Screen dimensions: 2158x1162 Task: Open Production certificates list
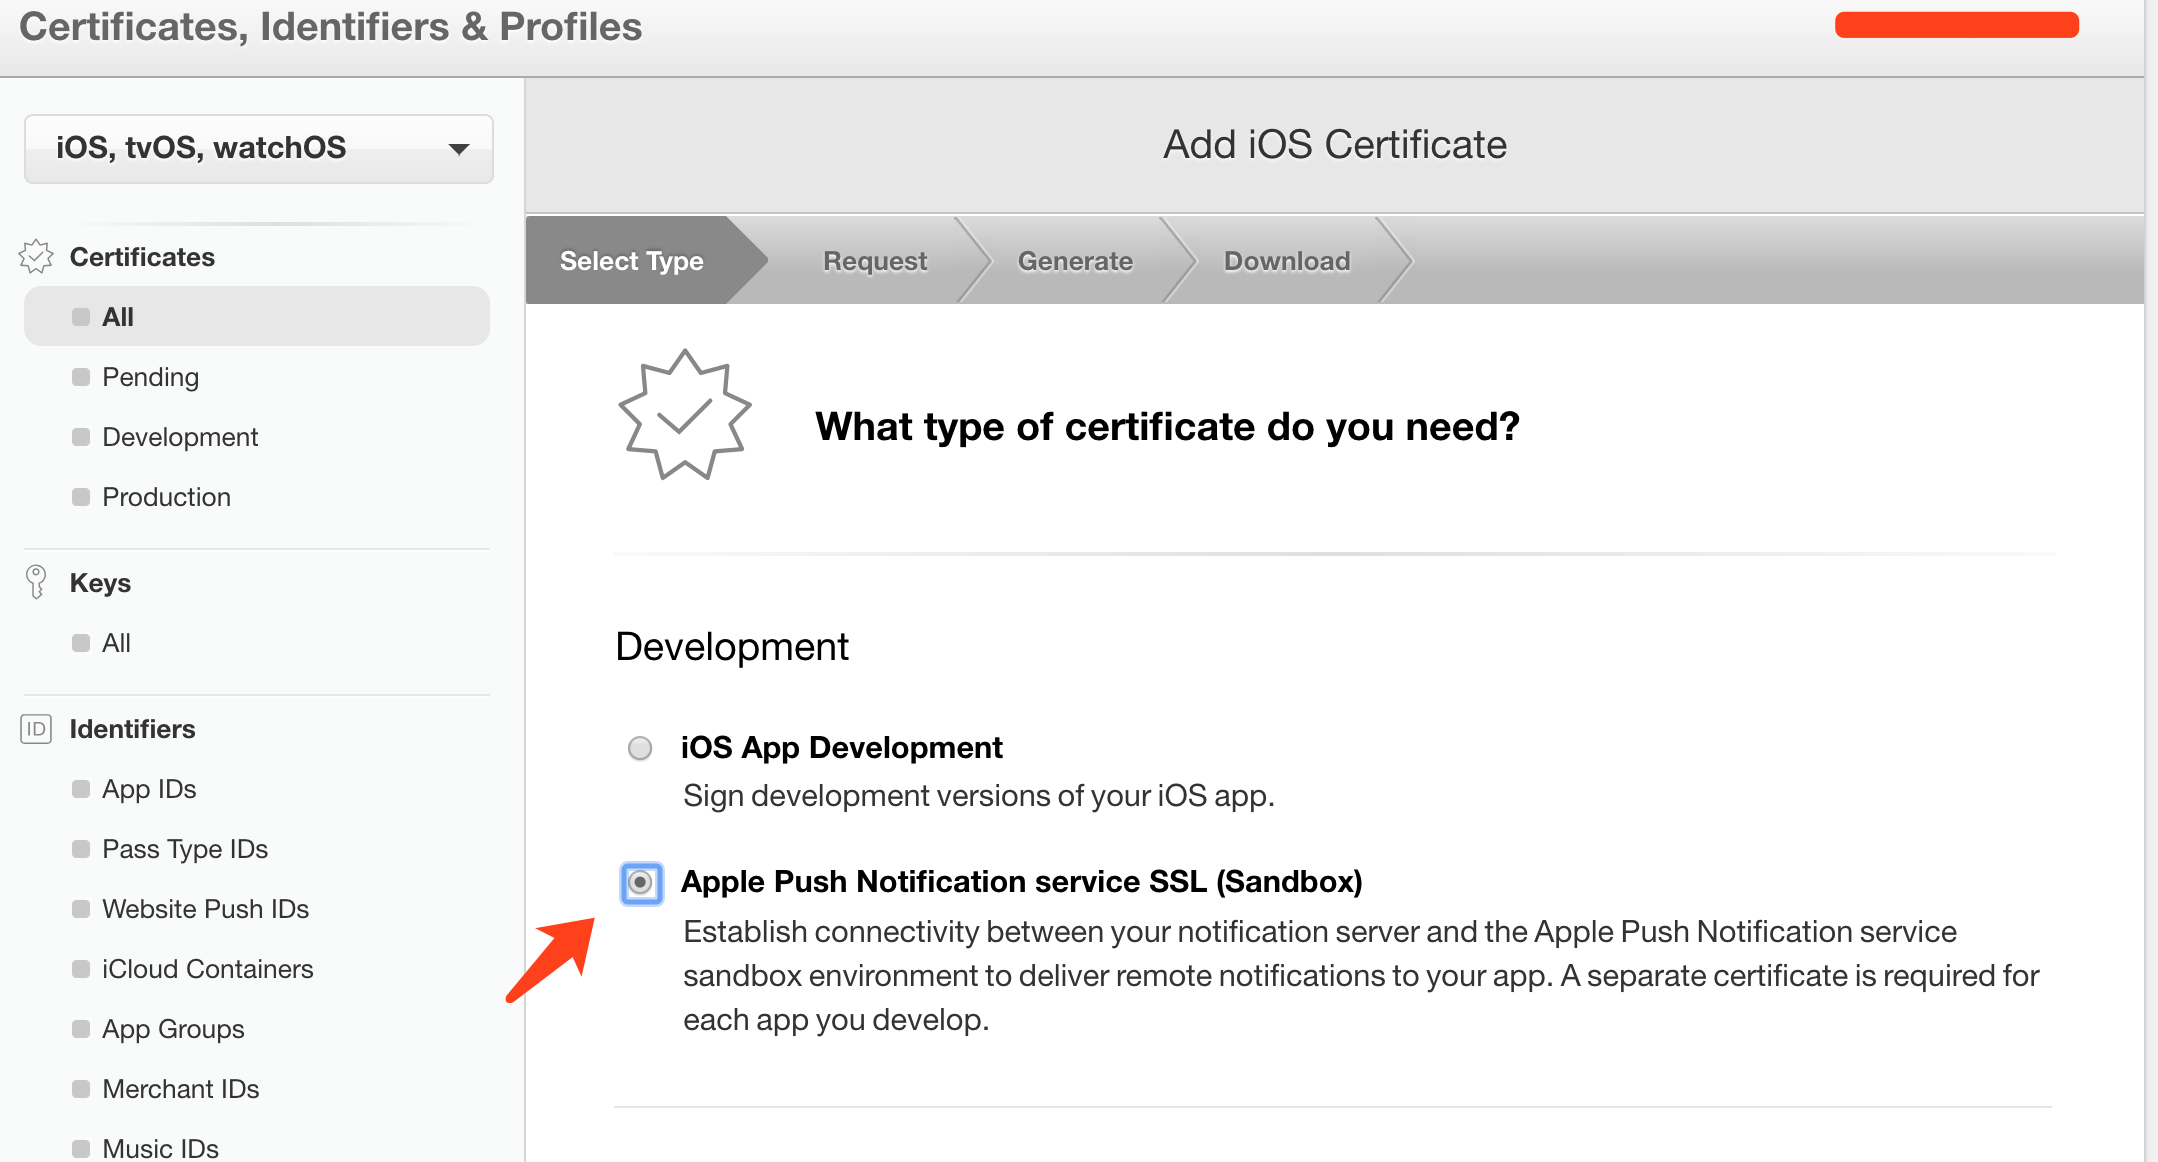[x=166, y=497]
